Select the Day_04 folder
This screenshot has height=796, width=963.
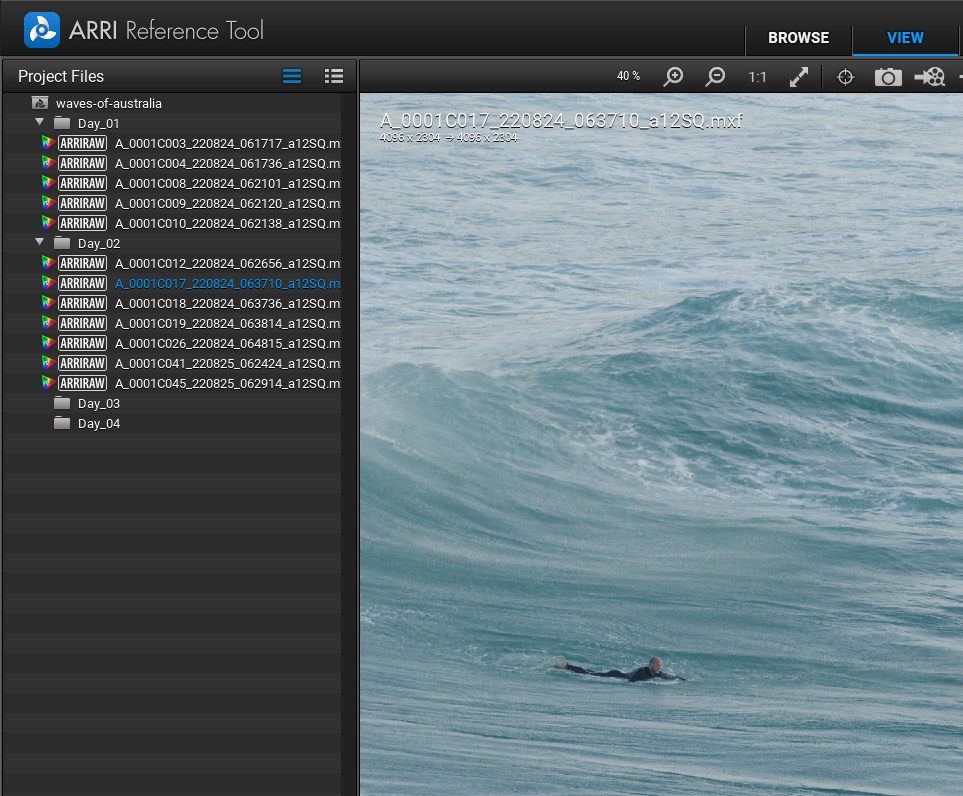tap(98, 423)
